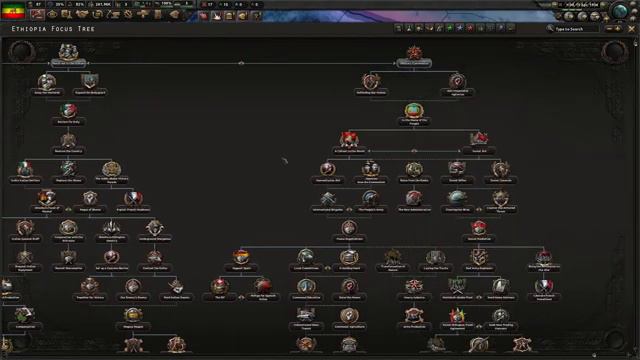The height and width of the screenshot is (360, 640).
Task: Select the Soviet Rifles focus
Action: 457,172
